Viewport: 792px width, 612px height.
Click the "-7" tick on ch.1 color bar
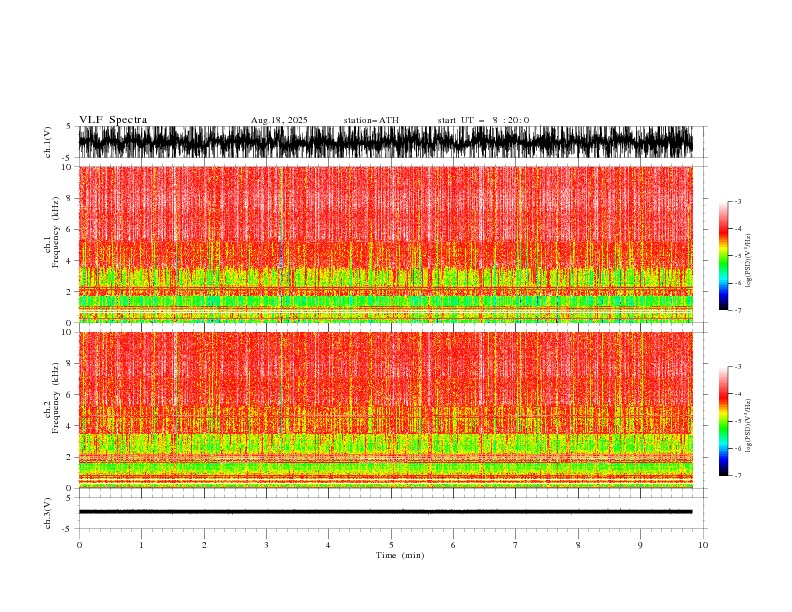pos(737,310)
